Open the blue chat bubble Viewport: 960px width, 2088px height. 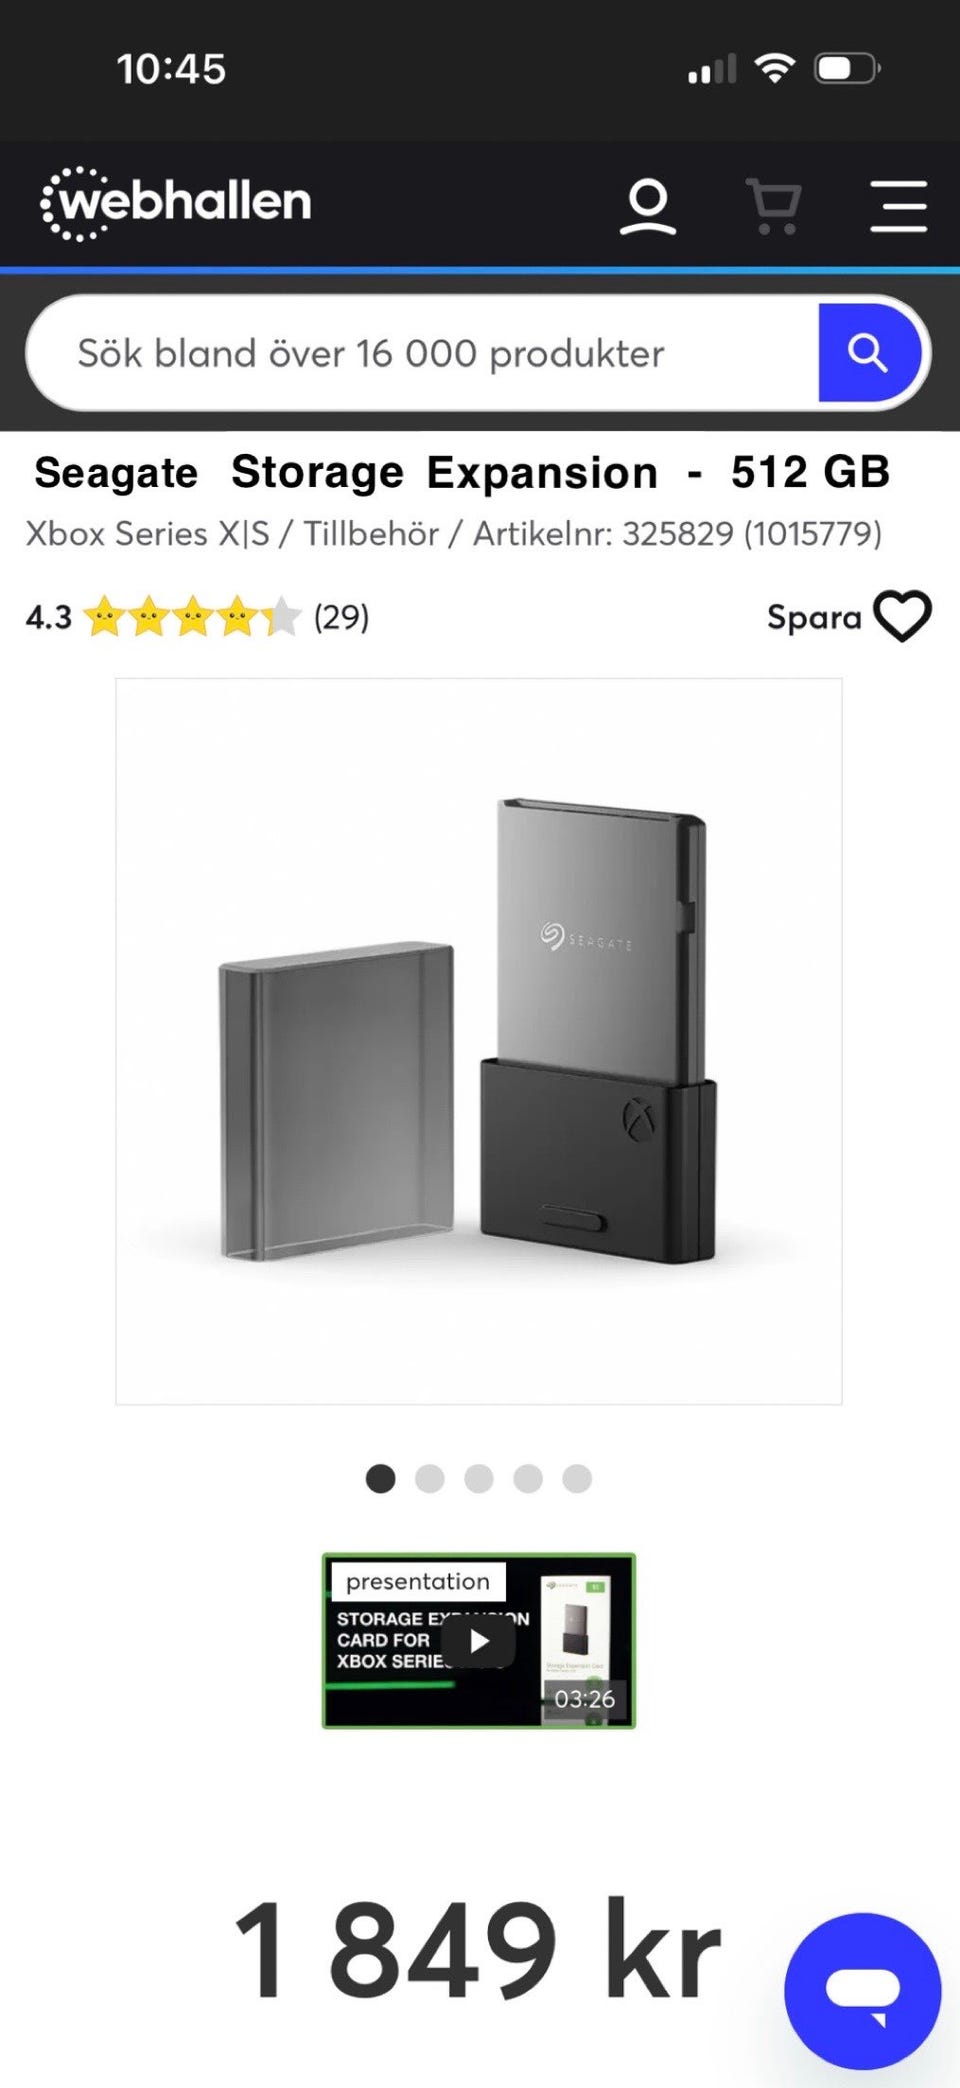pyautogui.click(x=863, y=1991)
